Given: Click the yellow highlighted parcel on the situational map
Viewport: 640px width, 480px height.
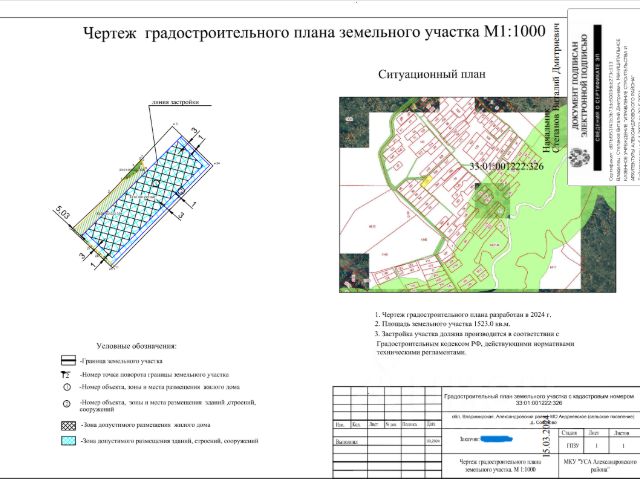Looking at the screenshot, I should tap(426, 180).
